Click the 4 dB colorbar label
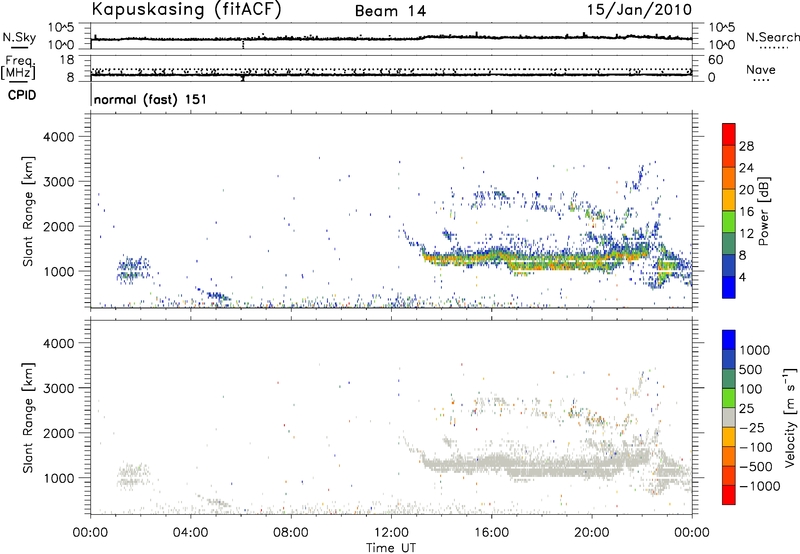Viewport: 800px width, 554px height. pyautogui.click(x=743, y=277)
